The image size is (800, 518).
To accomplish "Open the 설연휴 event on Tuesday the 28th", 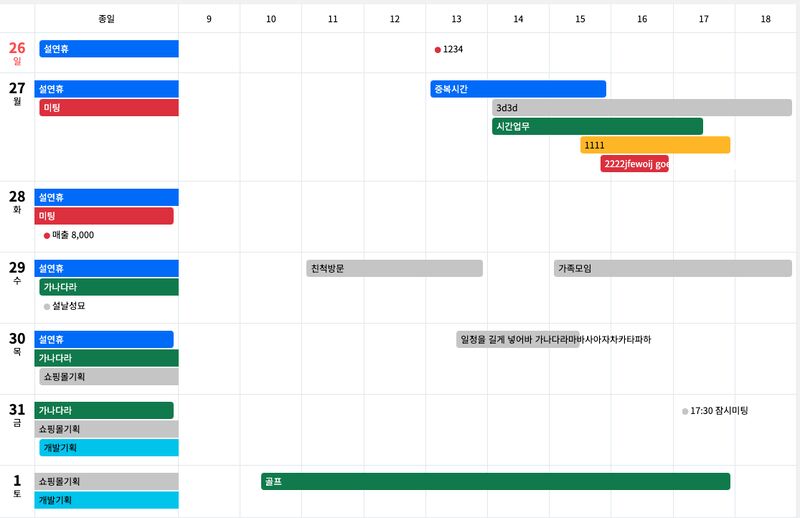I will coord(107,198).
